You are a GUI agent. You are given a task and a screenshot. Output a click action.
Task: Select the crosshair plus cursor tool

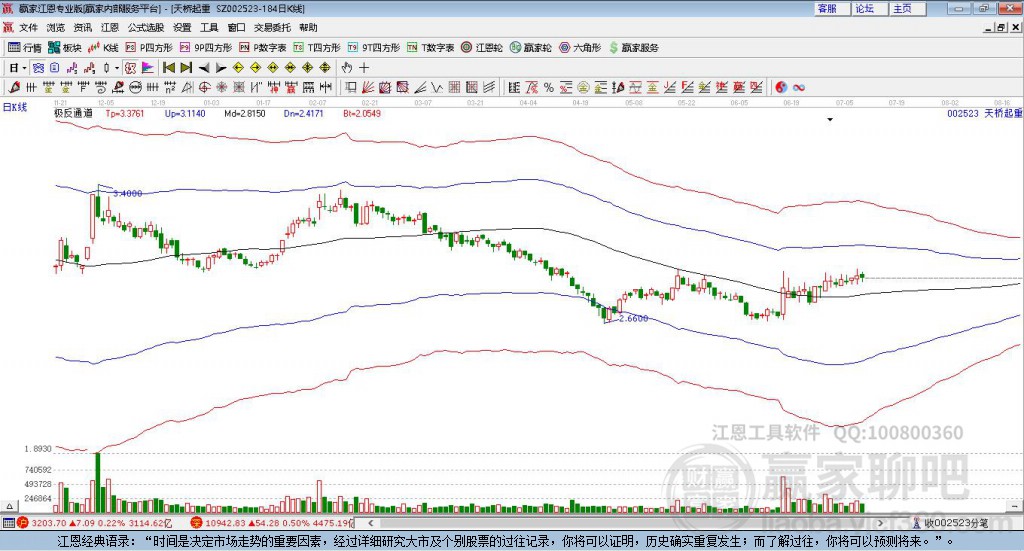click(364, 68)
